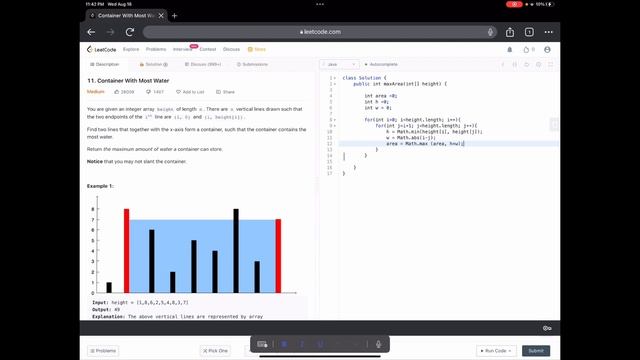Open the Contest nav item
The height and width of the screenshot is (360, 640).
pos(208,49)
